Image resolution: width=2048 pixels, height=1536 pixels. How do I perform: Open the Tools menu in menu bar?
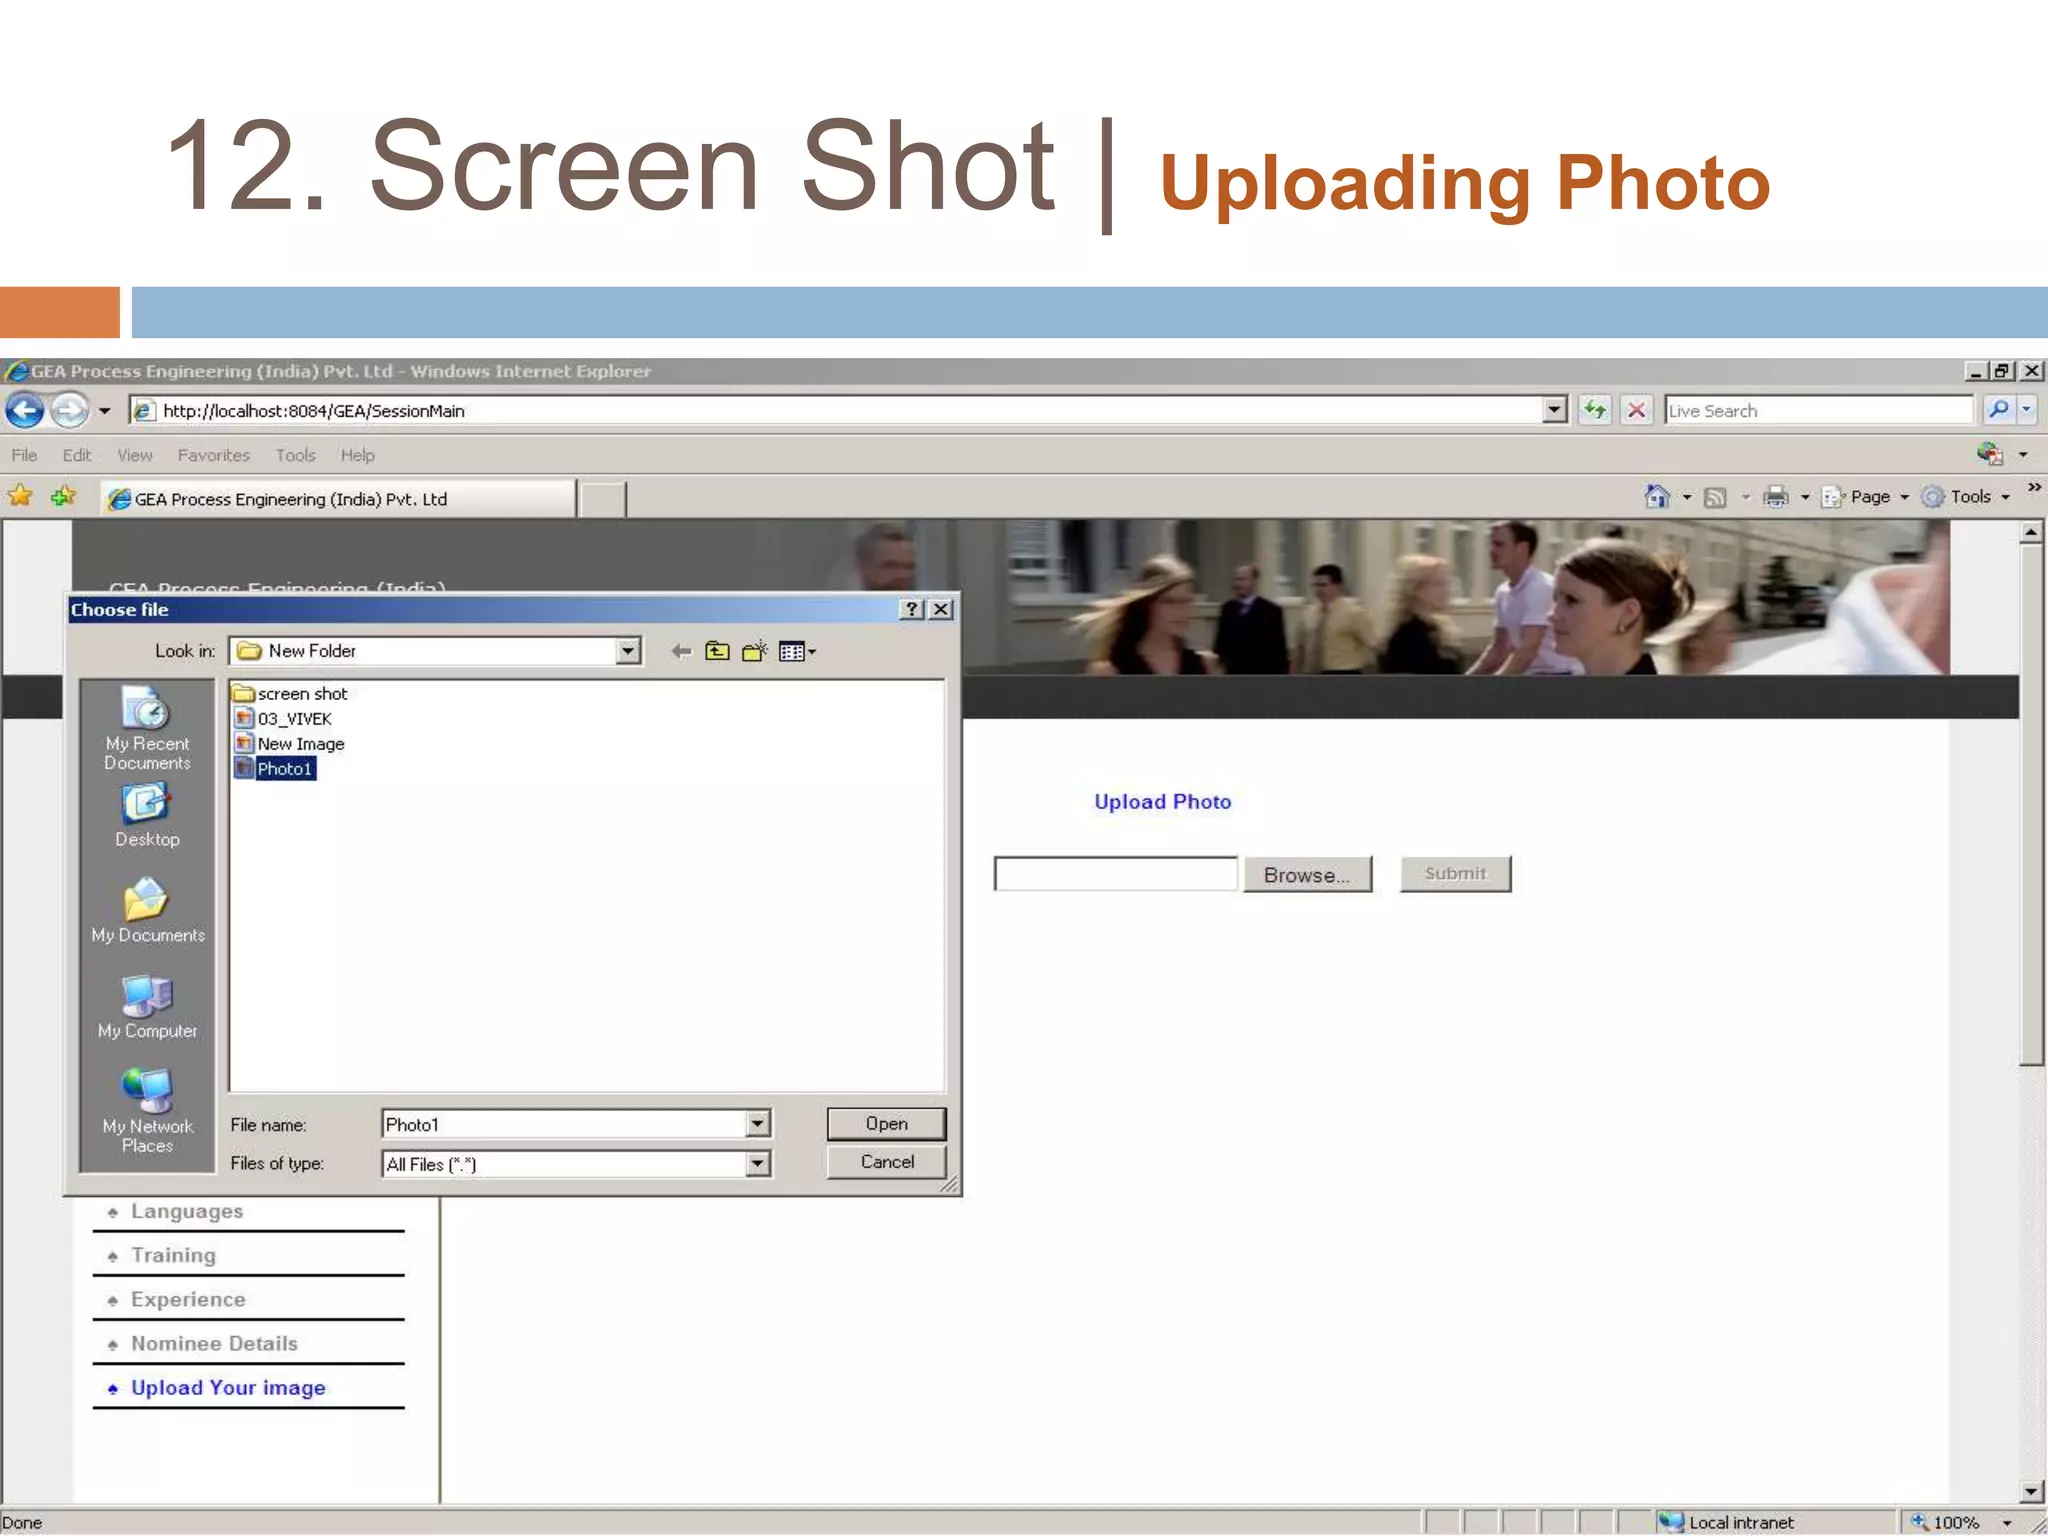point(296,455)
